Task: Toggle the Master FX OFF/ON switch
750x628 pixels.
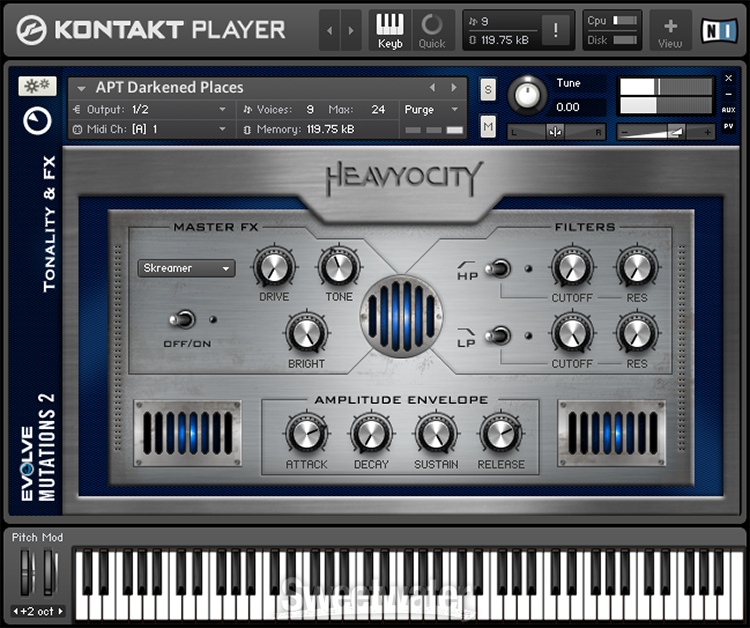Action: click(183, 320)
